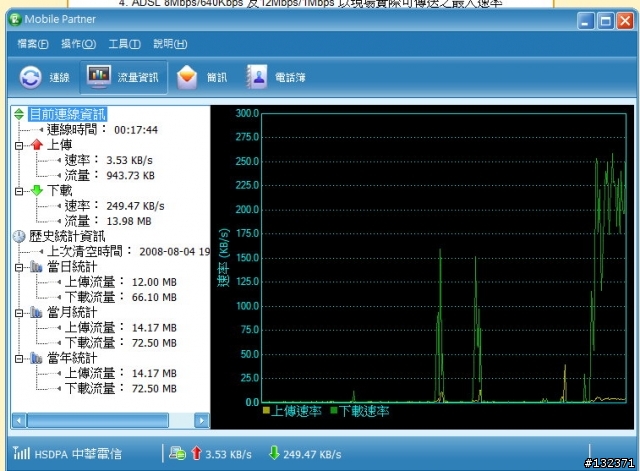Image resolution: width=640 pixels, height=471 pixels.
Task: Click right arrow of tree horizontal scrollbar
Action: click(202, 420)
